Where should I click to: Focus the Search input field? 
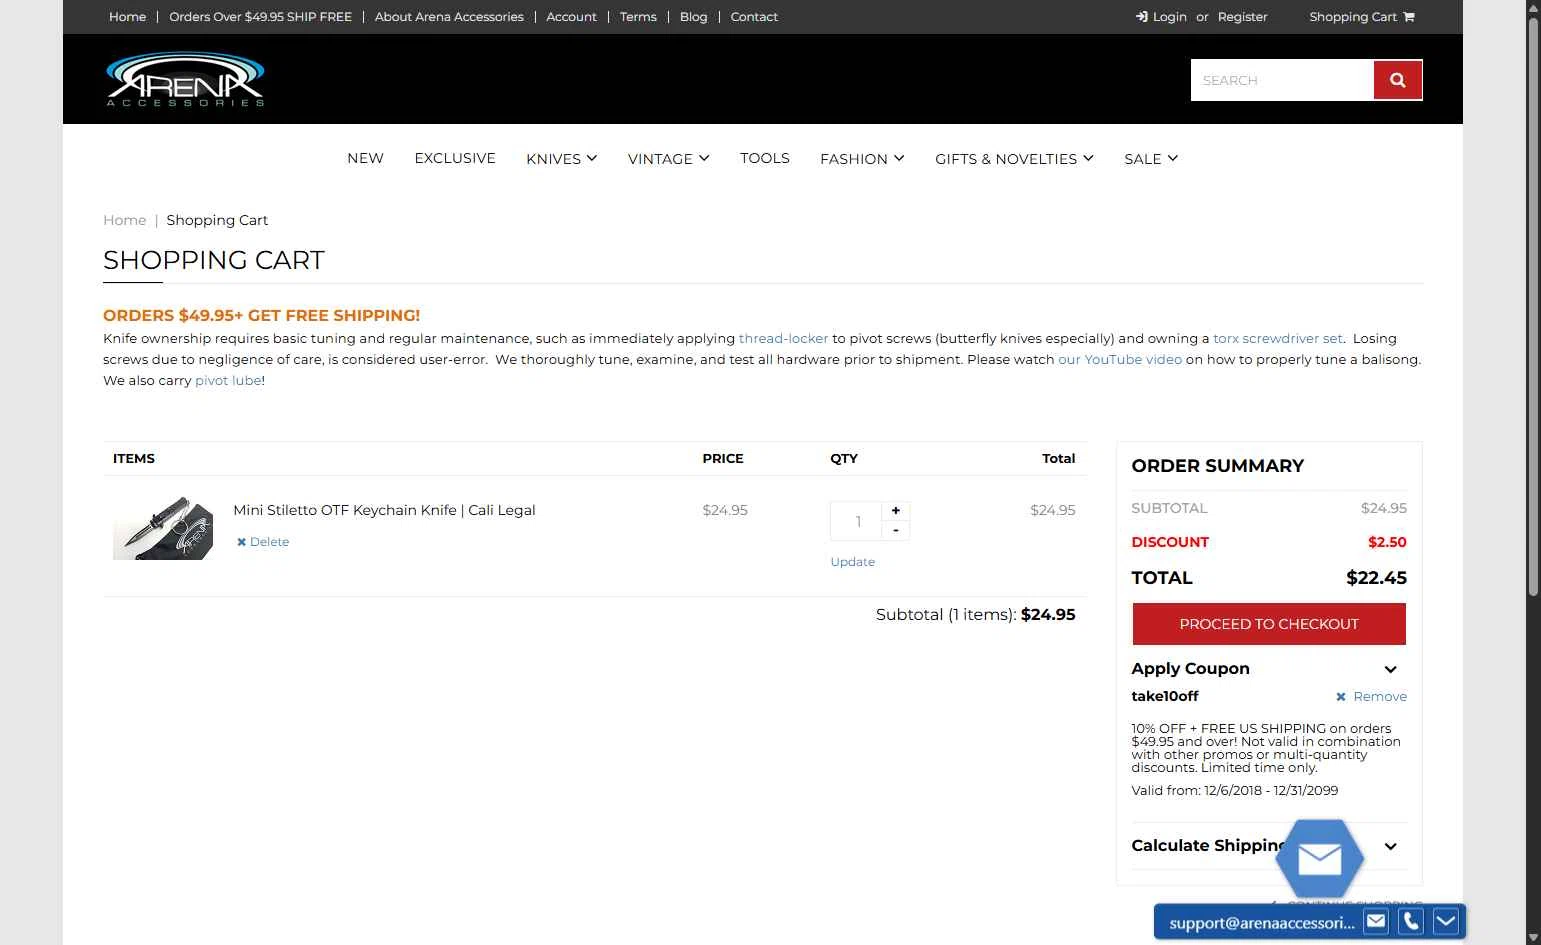pos(1282,80)
